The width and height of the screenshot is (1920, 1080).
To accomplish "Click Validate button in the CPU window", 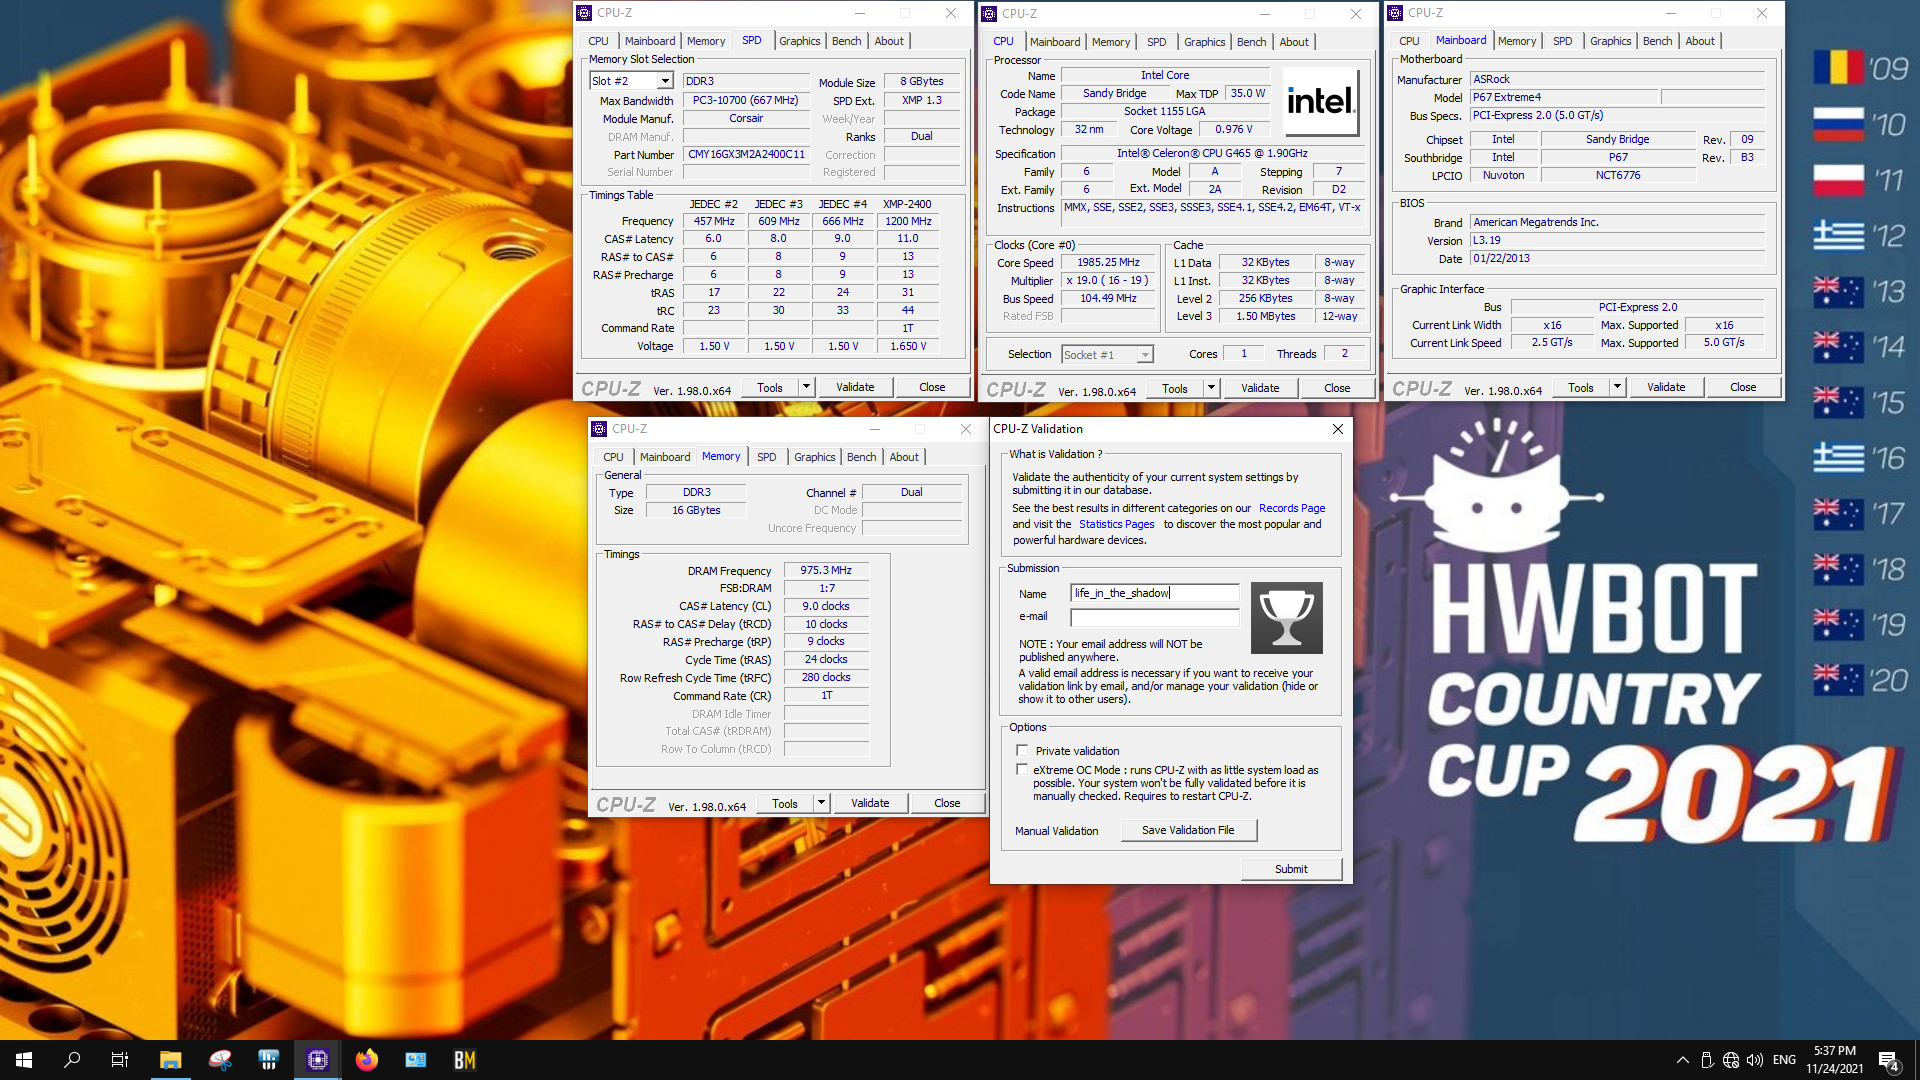I will tap(1260, 388).
